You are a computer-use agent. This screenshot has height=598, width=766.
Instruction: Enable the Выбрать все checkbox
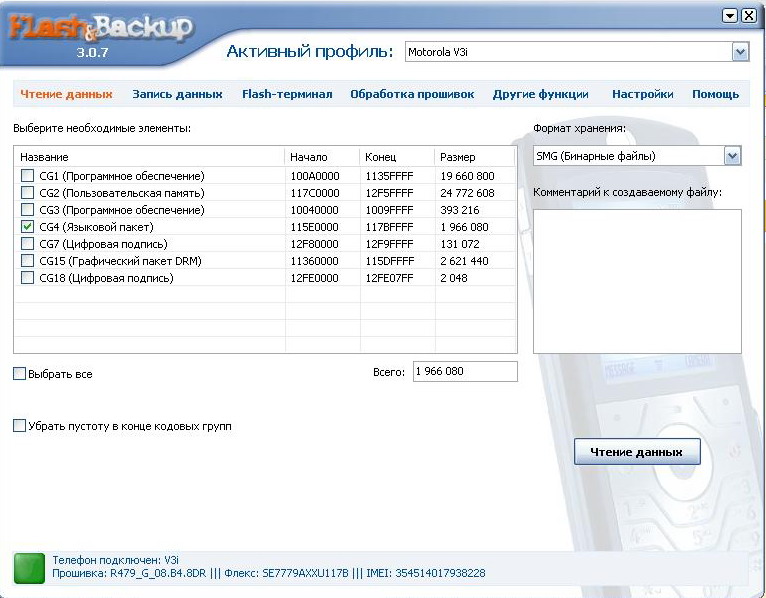point(19,374)
